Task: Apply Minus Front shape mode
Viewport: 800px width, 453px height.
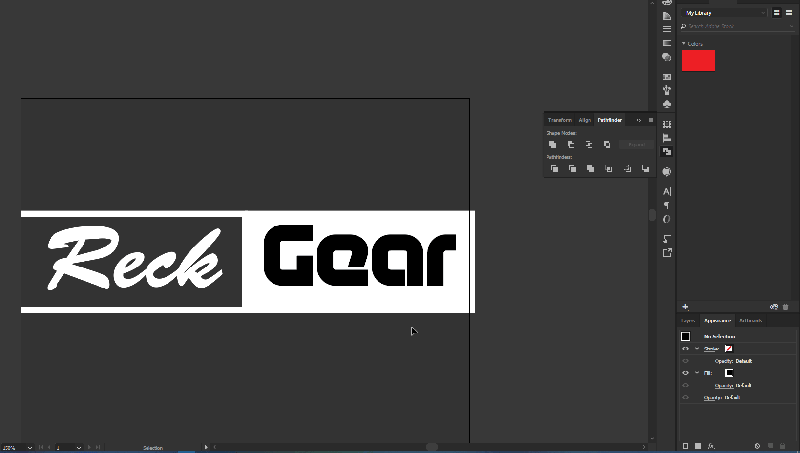Action: tap(571, 145)
